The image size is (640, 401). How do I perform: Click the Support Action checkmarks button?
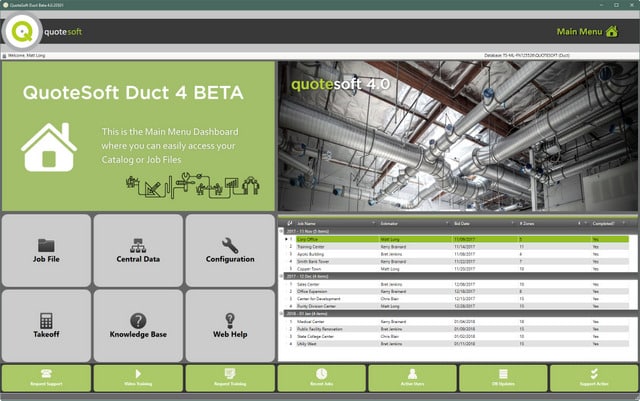pos(594,378)
